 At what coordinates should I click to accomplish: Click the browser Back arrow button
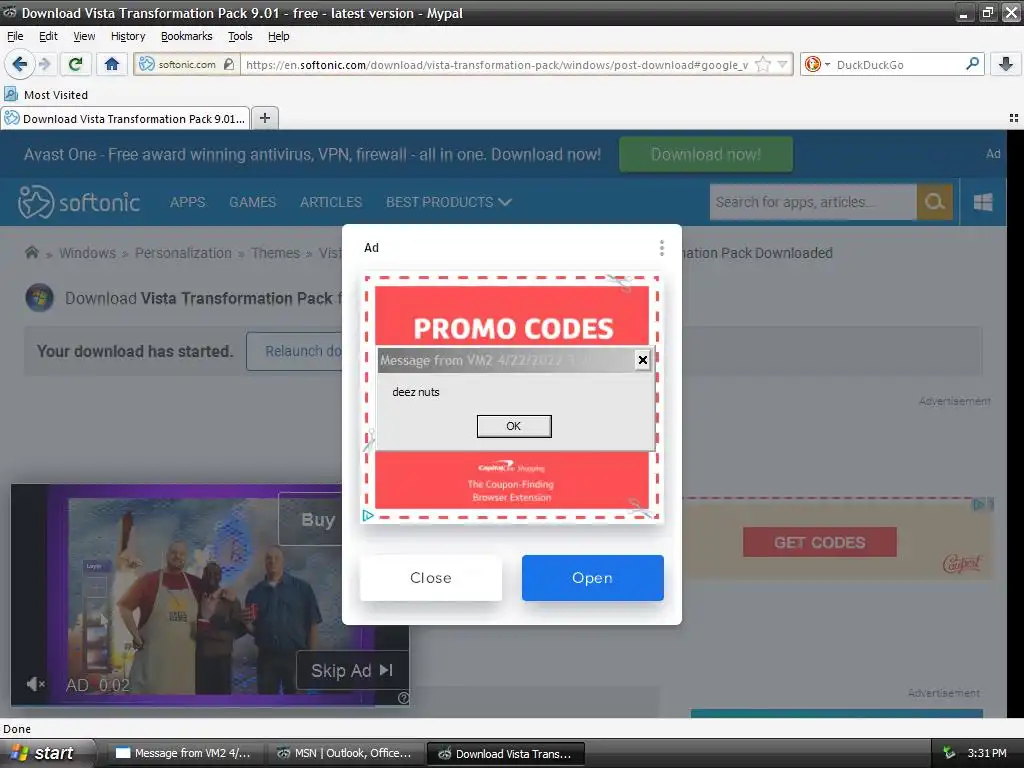20,64
